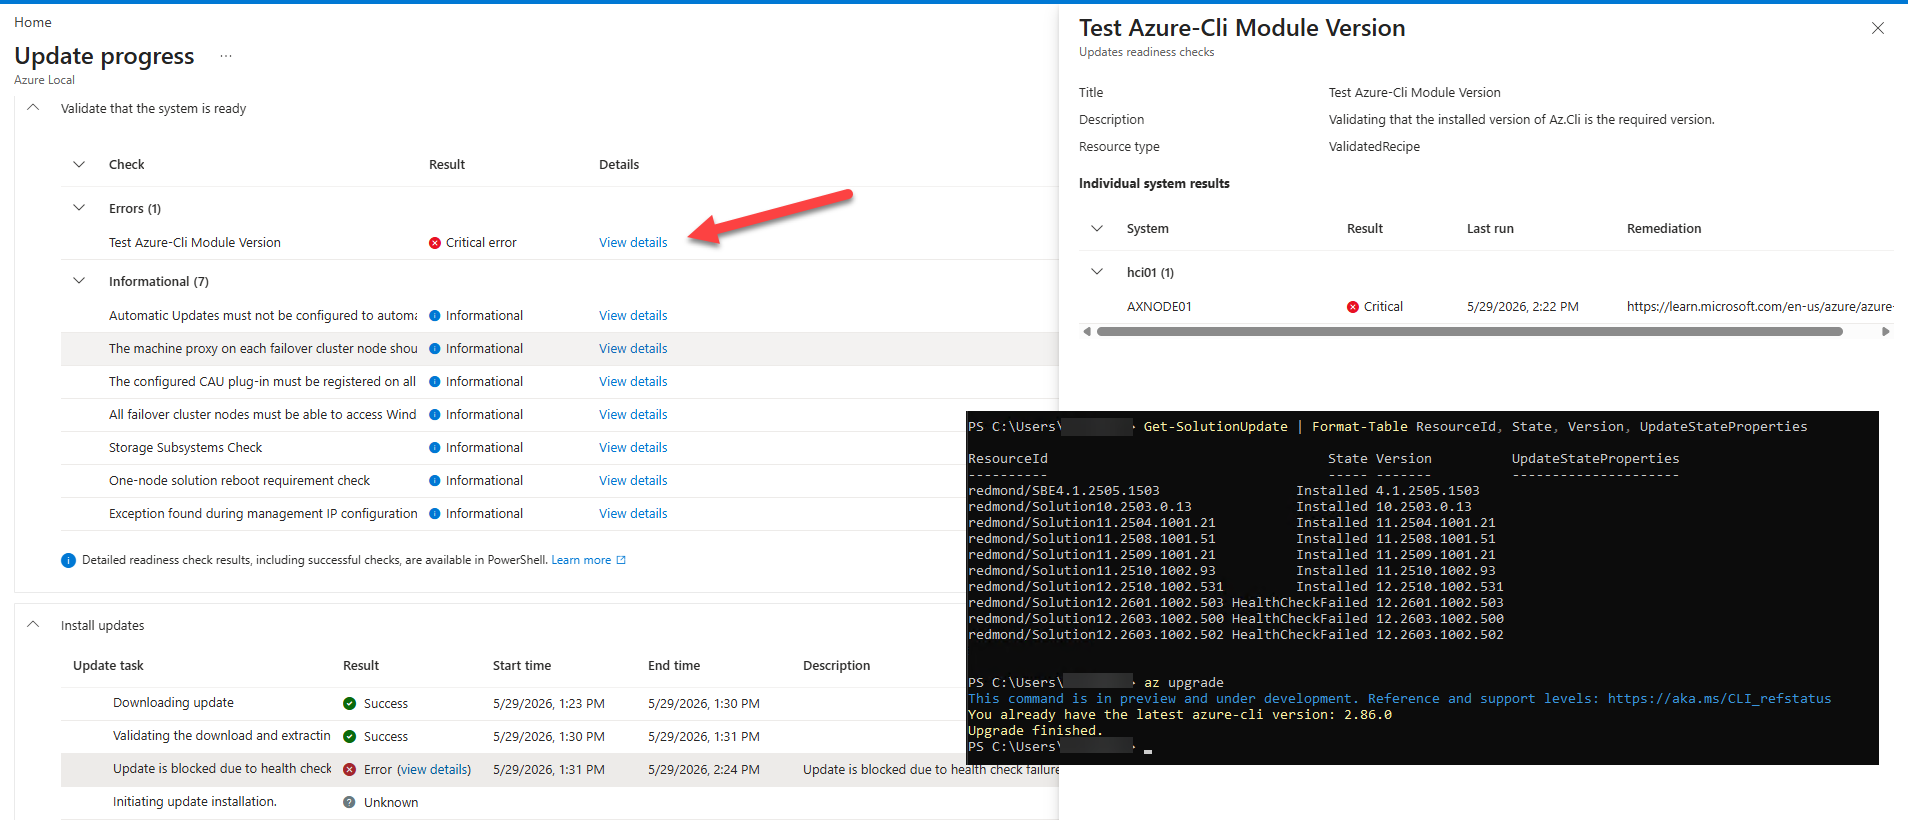
Task: Open View details for failover cluster nodes access check
Action: click(x=633, y=414)
